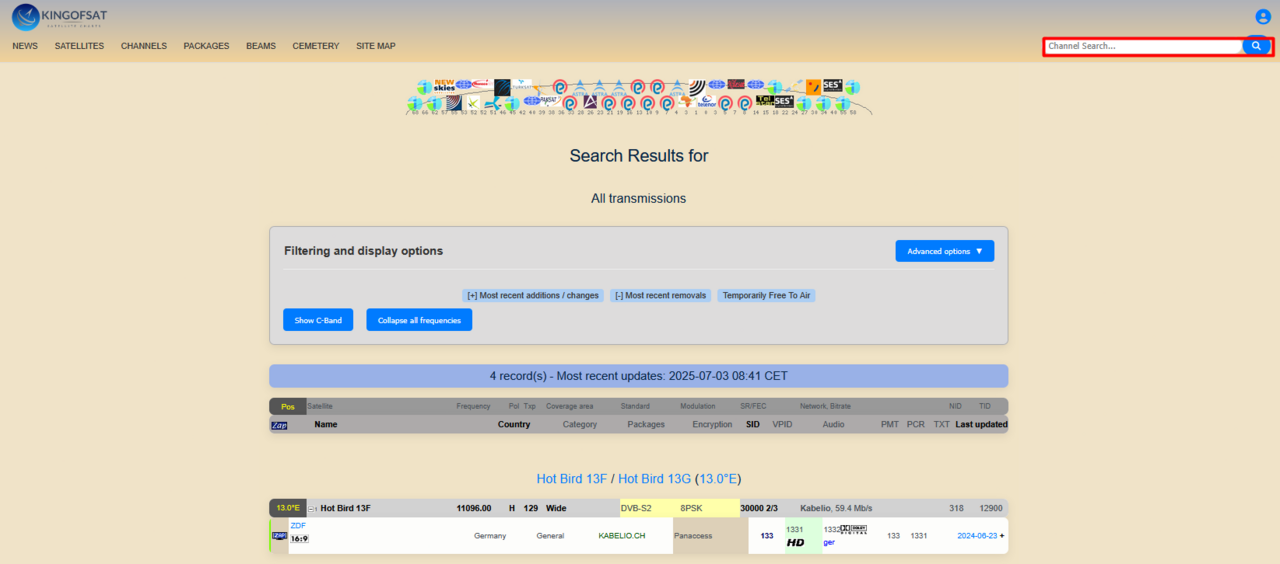Click the SID column header

[753, 424]
